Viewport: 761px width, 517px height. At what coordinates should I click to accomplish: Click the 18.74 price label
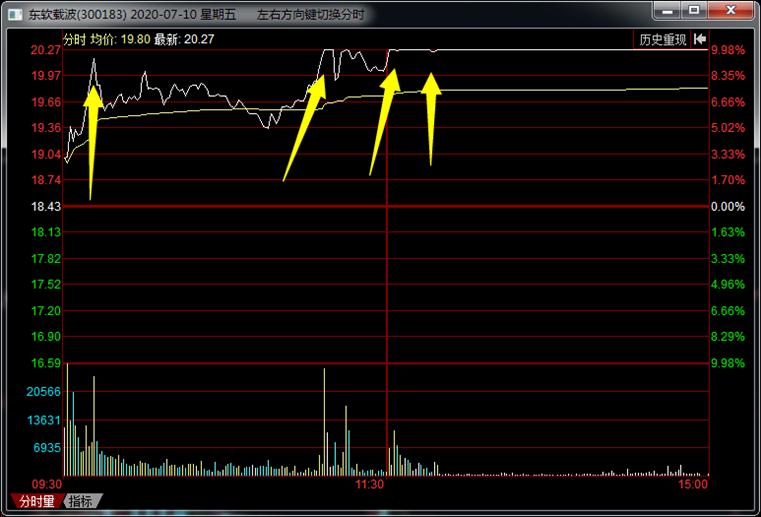click(46, 180)
